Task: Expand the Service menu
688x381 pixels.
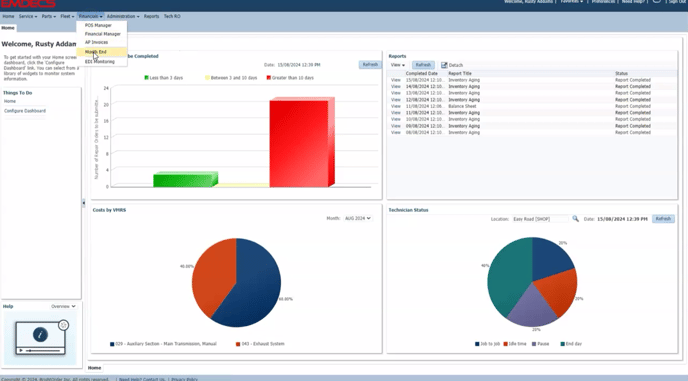Action: pos(28,16)
